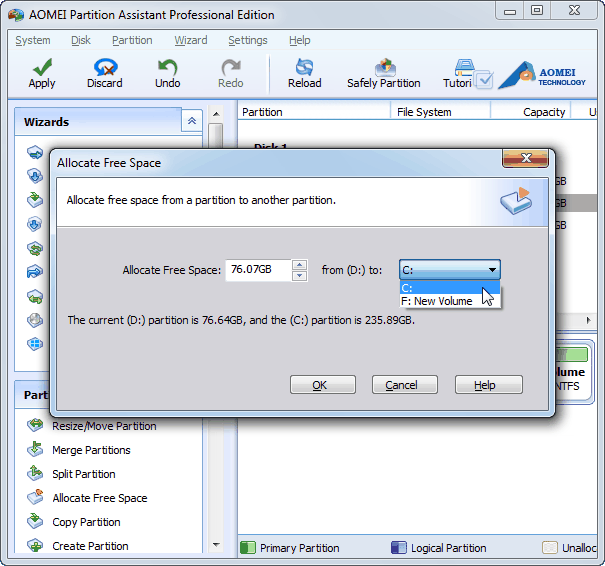Click the Discard toolbar icon
The height and width of the screenshot is (566, 605).
tap(105, 68)
